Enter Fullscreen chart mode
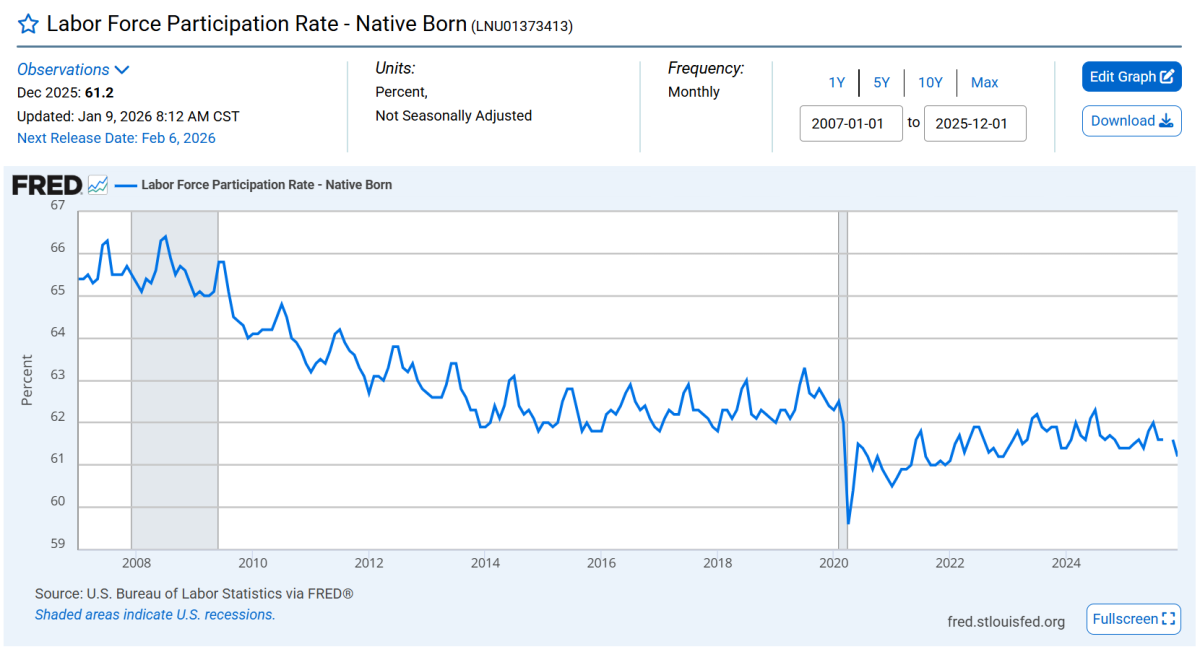Viewport: 1200px width, 652px height. pyautogui.click(x=1134, y=619)
